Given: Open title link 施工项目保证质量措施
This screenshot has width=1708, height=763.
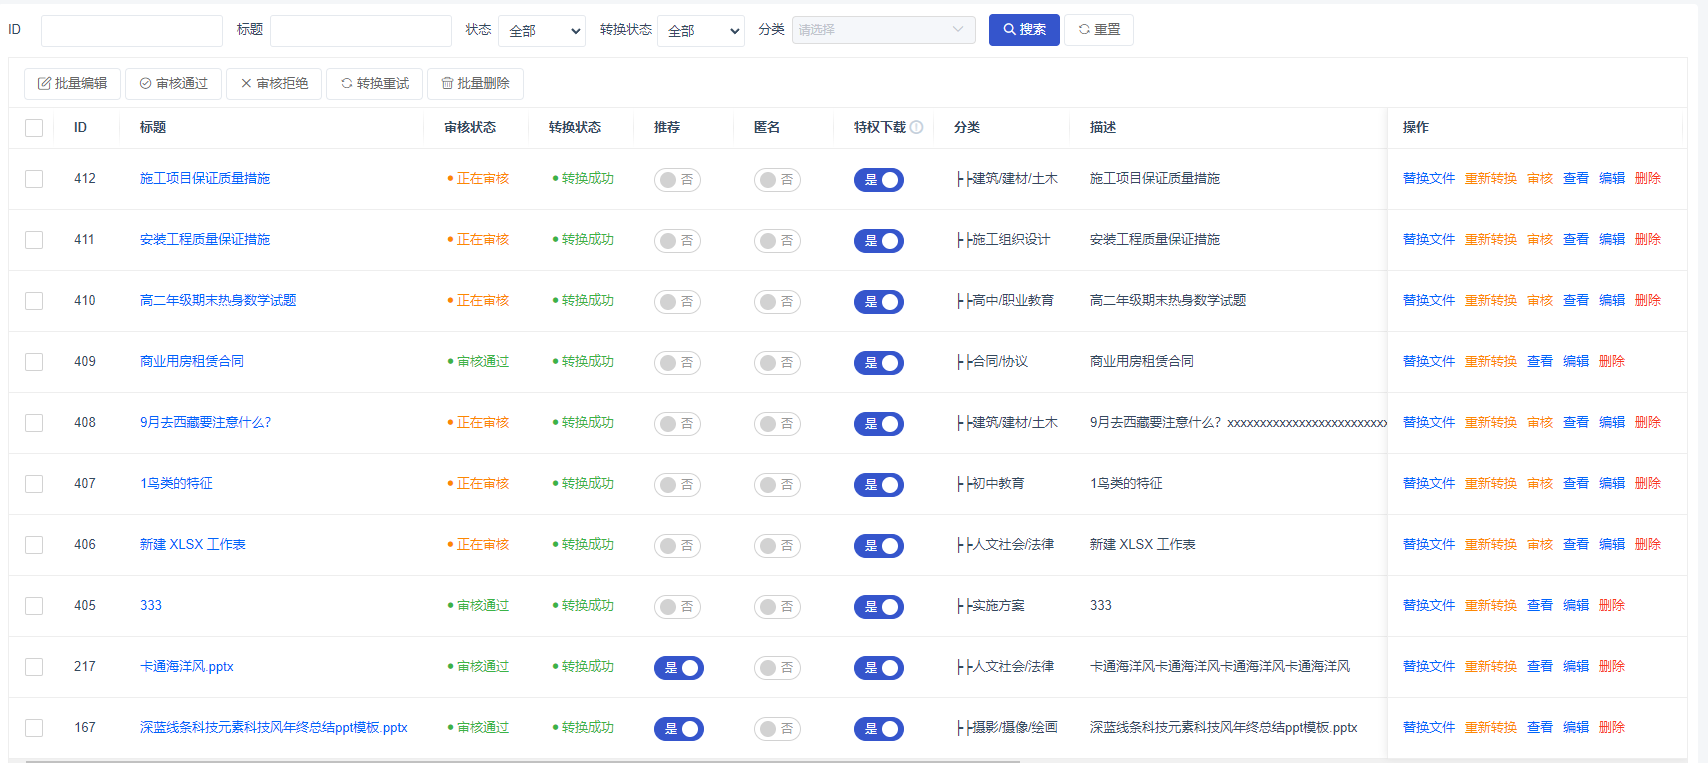Looking at the screenshot, I should pos(205,178).
